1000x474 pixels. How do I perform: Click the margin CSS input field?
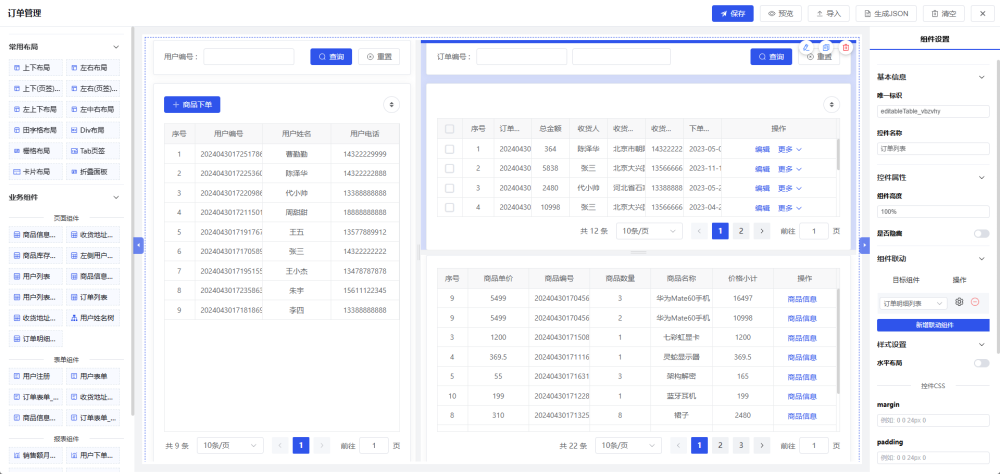click(x=933, y=420)
